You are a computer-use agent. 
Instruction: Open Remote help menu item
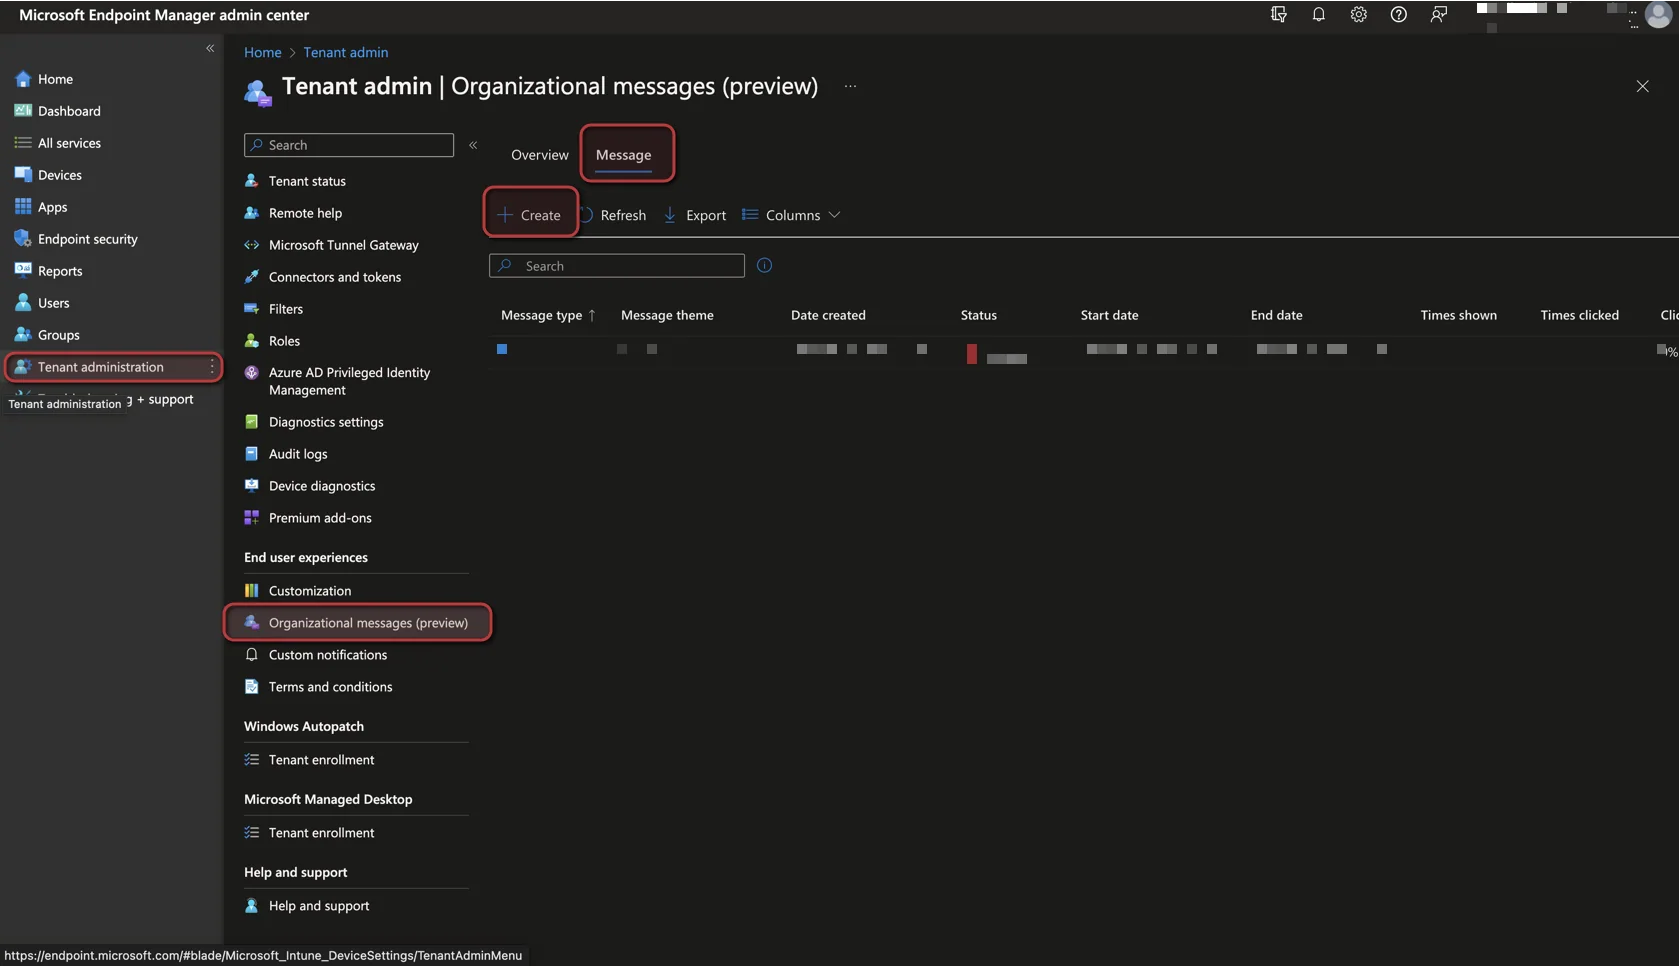[305, 213]
